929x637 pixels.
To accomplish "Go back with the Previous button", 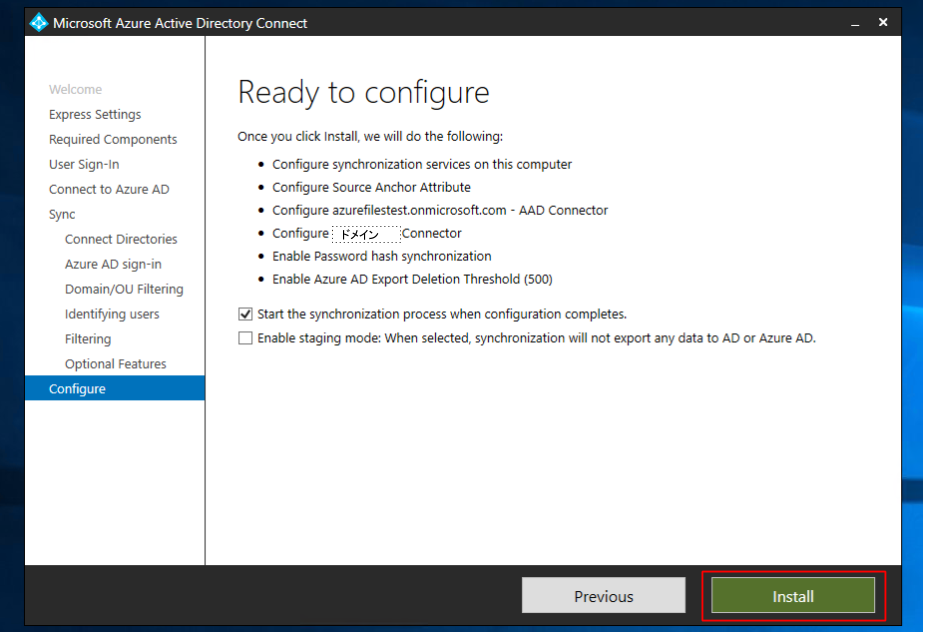I will coord(603,596).
